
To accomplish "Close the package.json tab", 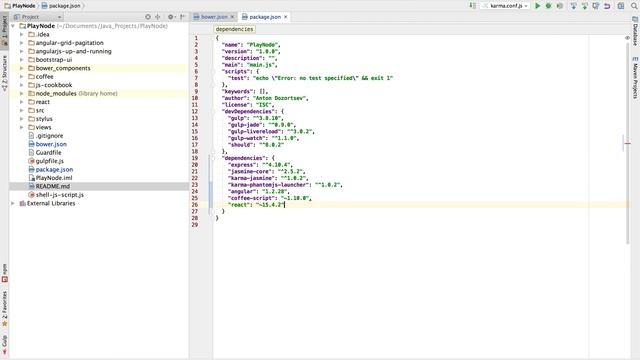I will pyautogui.click(x=286, y=17).
